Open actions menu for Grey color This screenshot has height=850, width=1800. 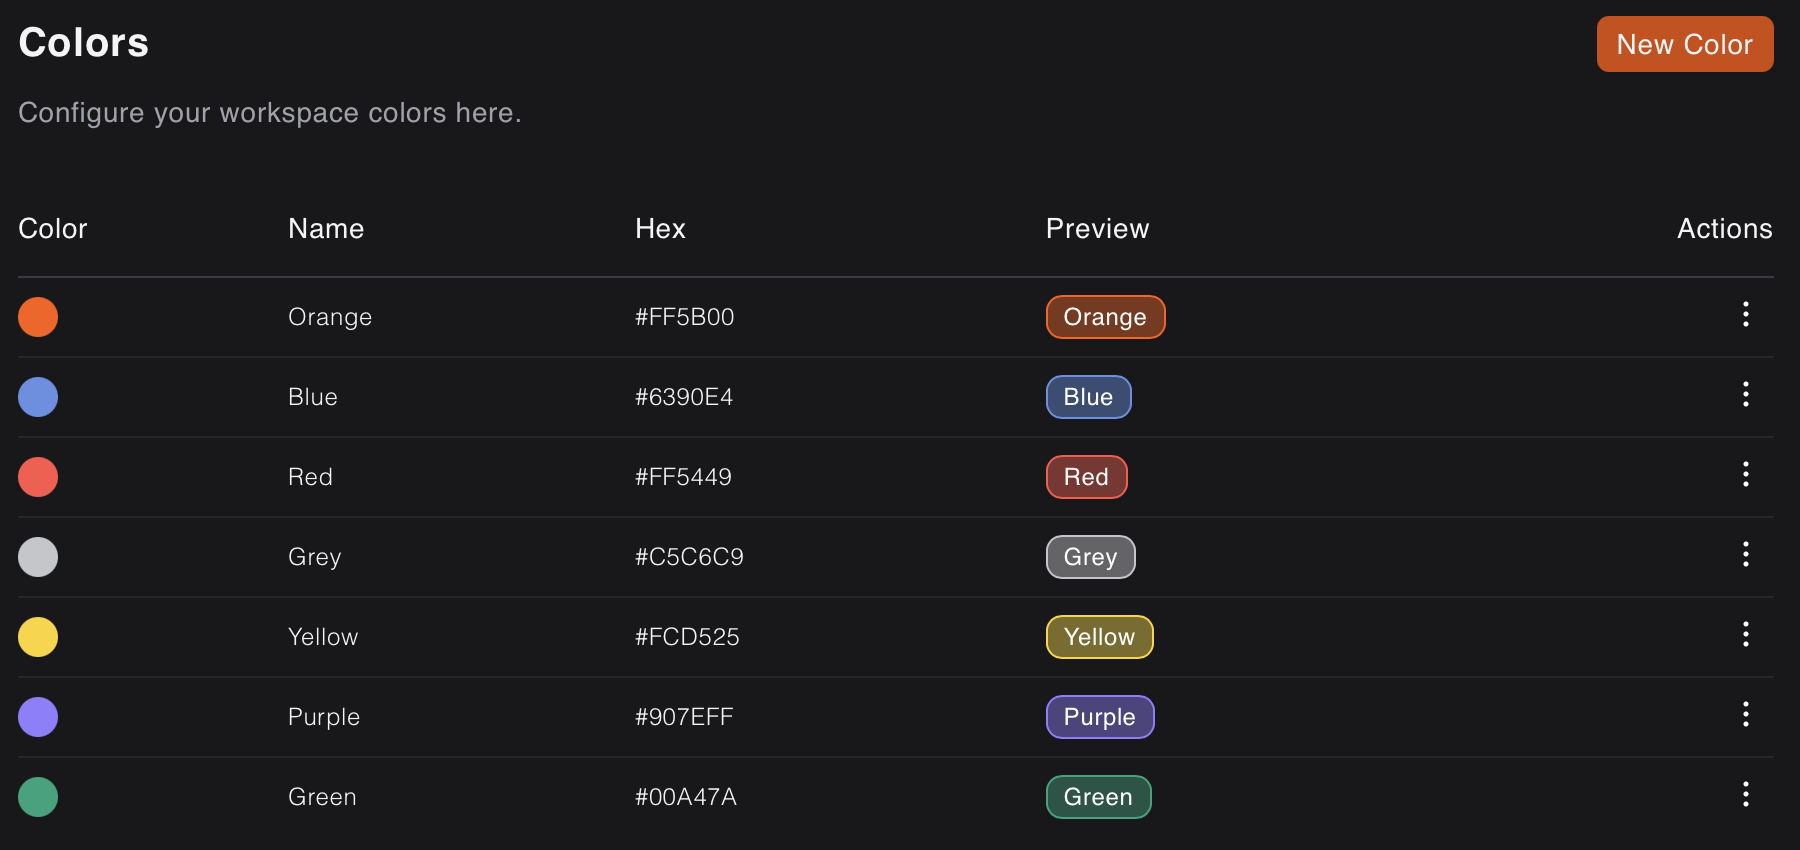pos(1745,555)
